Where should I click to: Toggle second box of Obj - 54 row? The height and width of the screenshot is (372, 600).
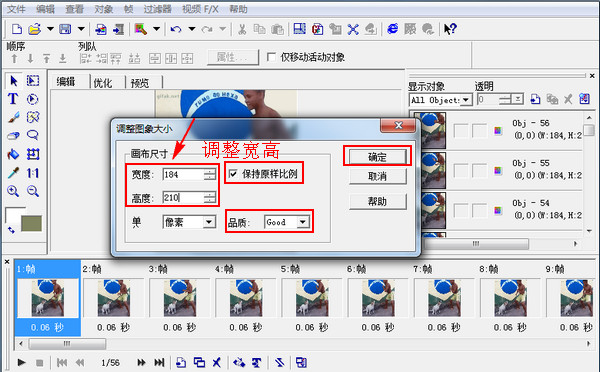point(479,210)
